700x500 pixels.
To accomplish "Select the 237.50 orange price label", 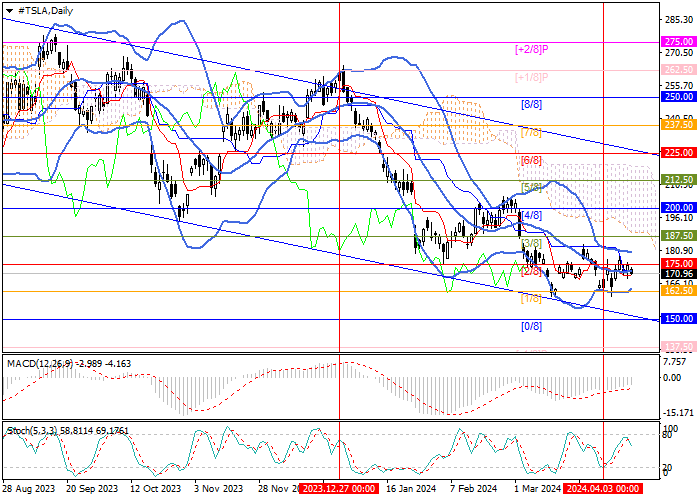I will coord(679,125).
